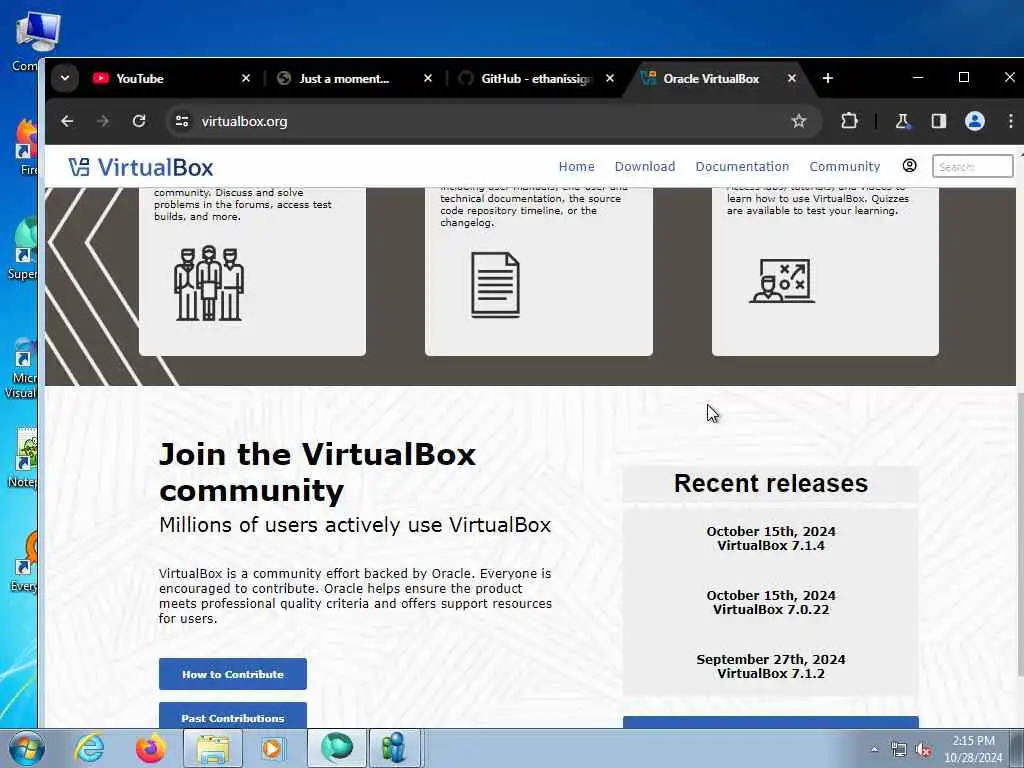Close the Oracle VirtualBox tab
The image size is (1024, 768).
point(792,78)
